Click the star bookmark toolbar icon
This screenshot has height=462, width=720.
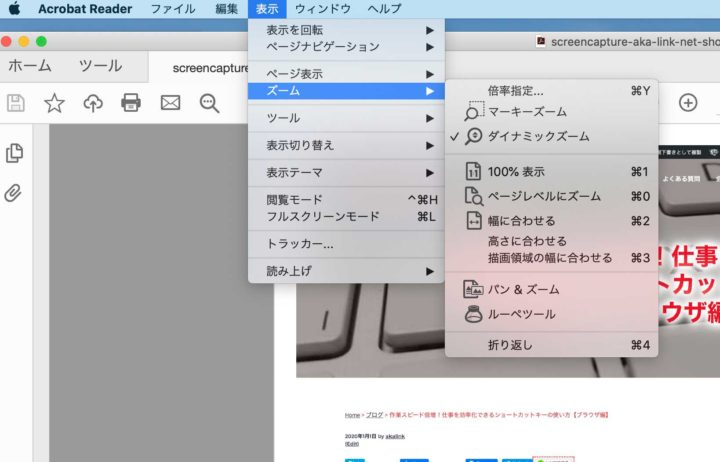pos(54,103)
